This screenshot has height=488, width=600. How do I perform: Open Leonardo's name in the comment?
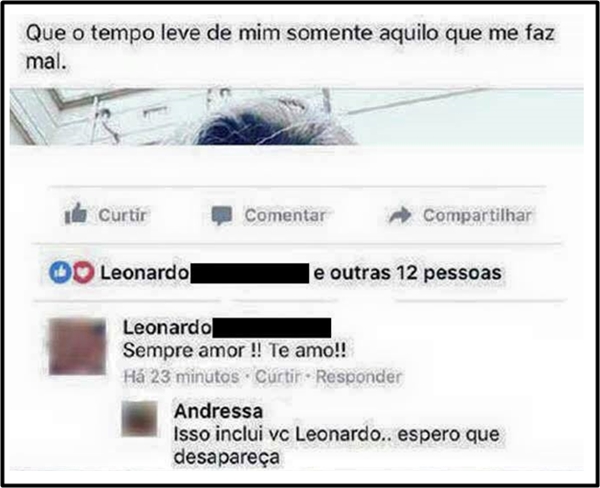(167, 328)
